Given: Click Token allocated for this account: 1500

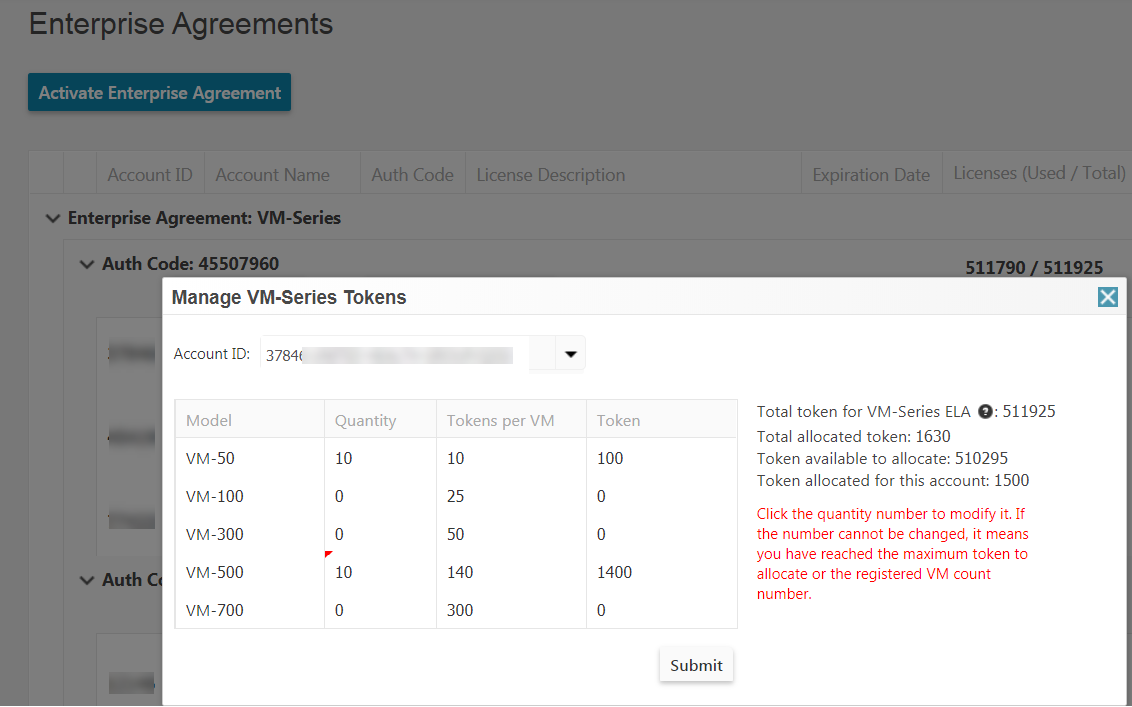Looking at the screenshot, I should click(893, 481).
